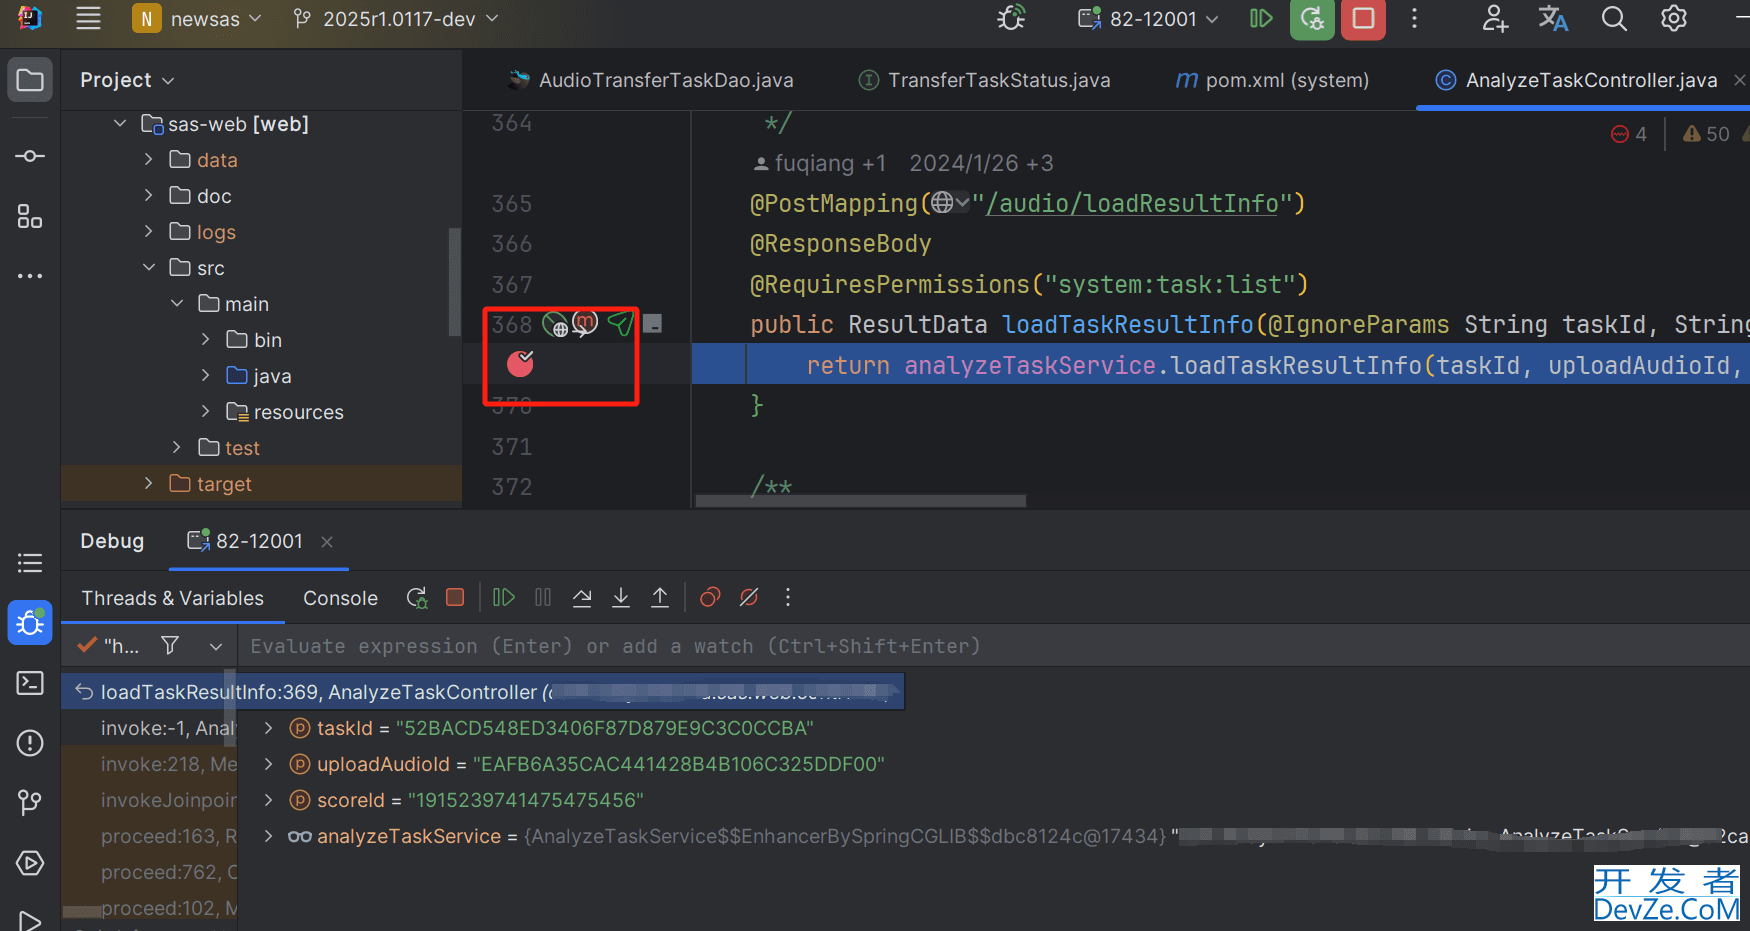Open the Git tool window
Screen dimensions: 1750x931
(30, 803)
